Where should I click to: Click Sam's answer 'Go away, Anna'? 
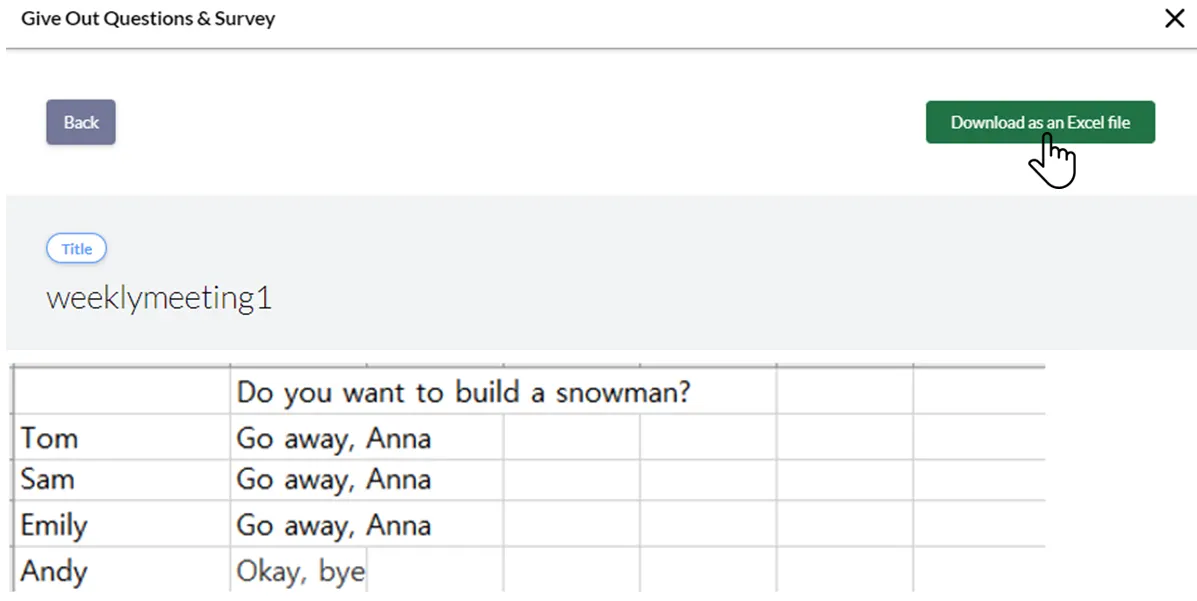334,479
